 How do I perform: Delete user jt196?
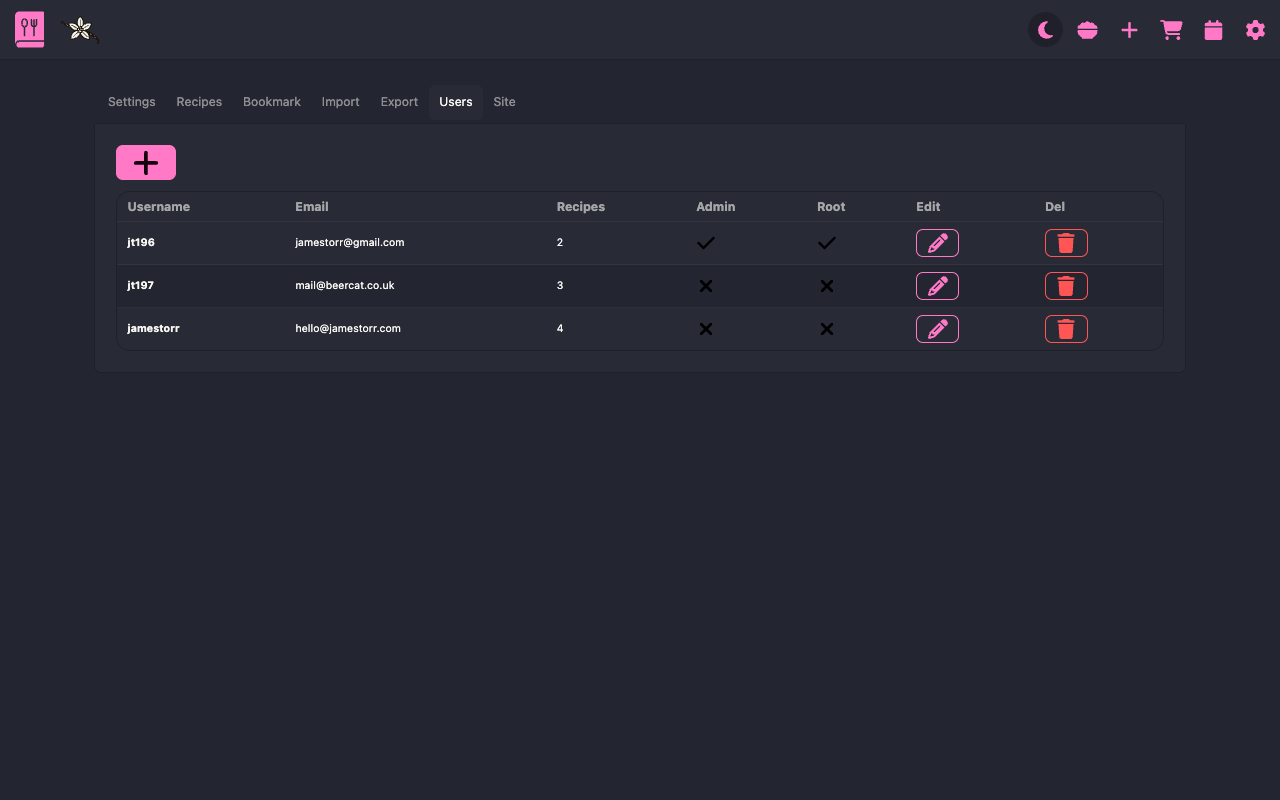pyautogui.click(x=1066, y=243)
